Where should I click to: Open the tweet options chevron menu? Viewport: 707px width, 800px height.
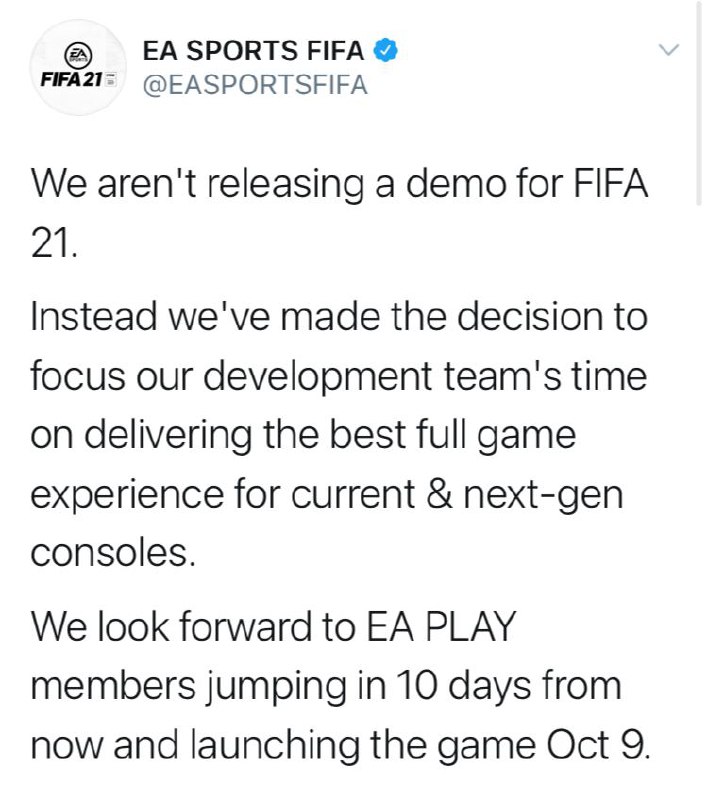670,49
